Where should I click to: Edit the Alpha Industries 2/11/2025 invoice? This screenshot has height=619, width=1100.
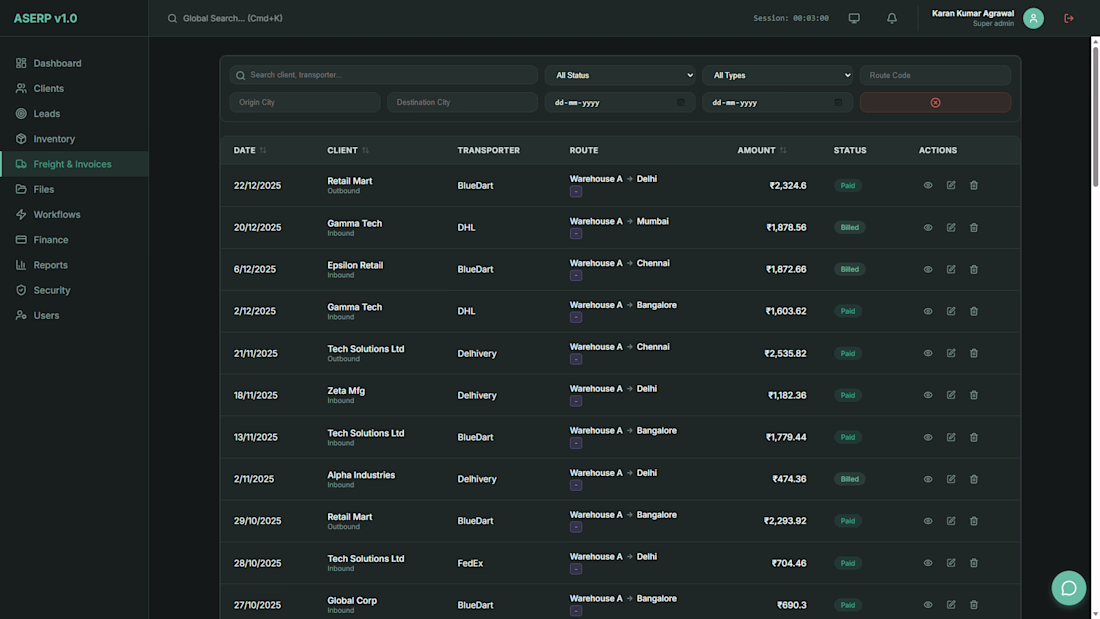point(951,479)
